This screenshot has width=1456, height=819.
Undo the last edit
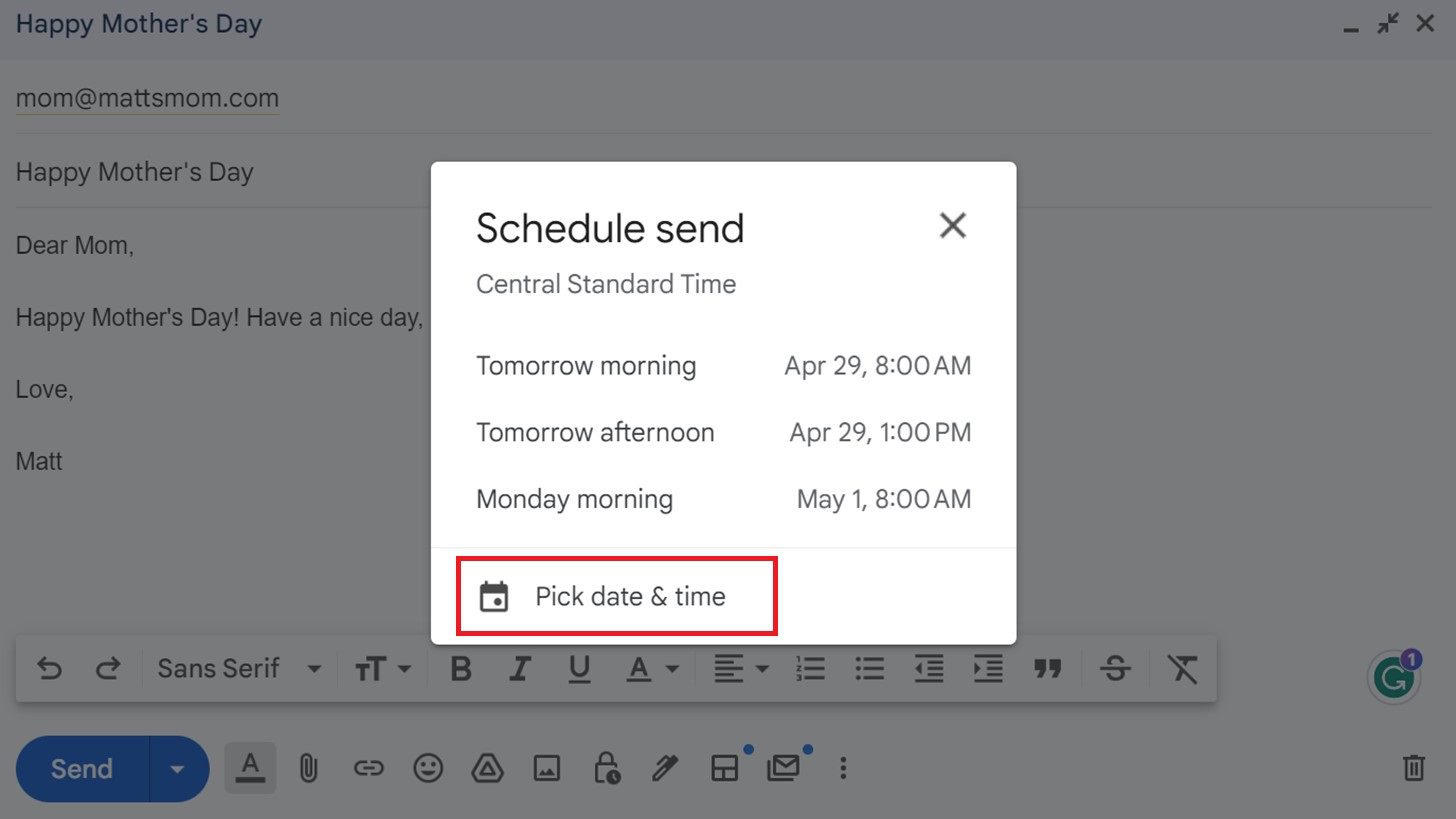pyautogui.click(x=48, y=669)
